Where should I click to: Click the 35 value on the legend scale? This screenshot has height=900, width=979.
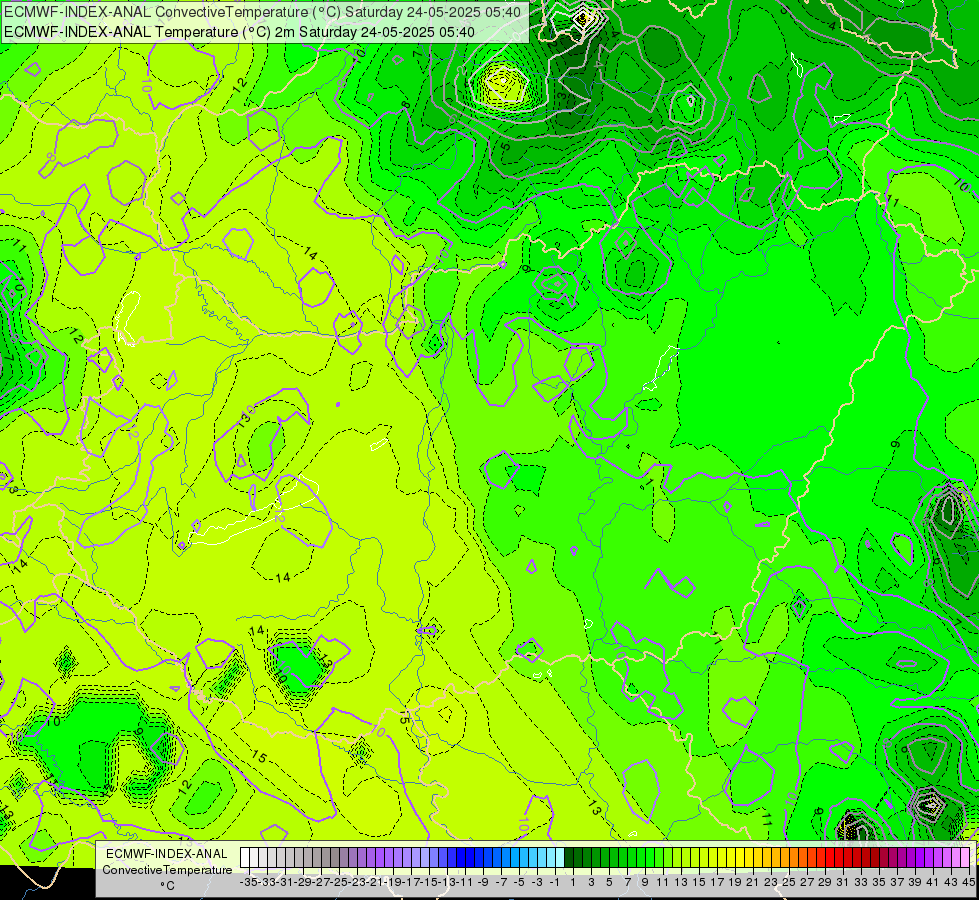click(x=879, y=882)
